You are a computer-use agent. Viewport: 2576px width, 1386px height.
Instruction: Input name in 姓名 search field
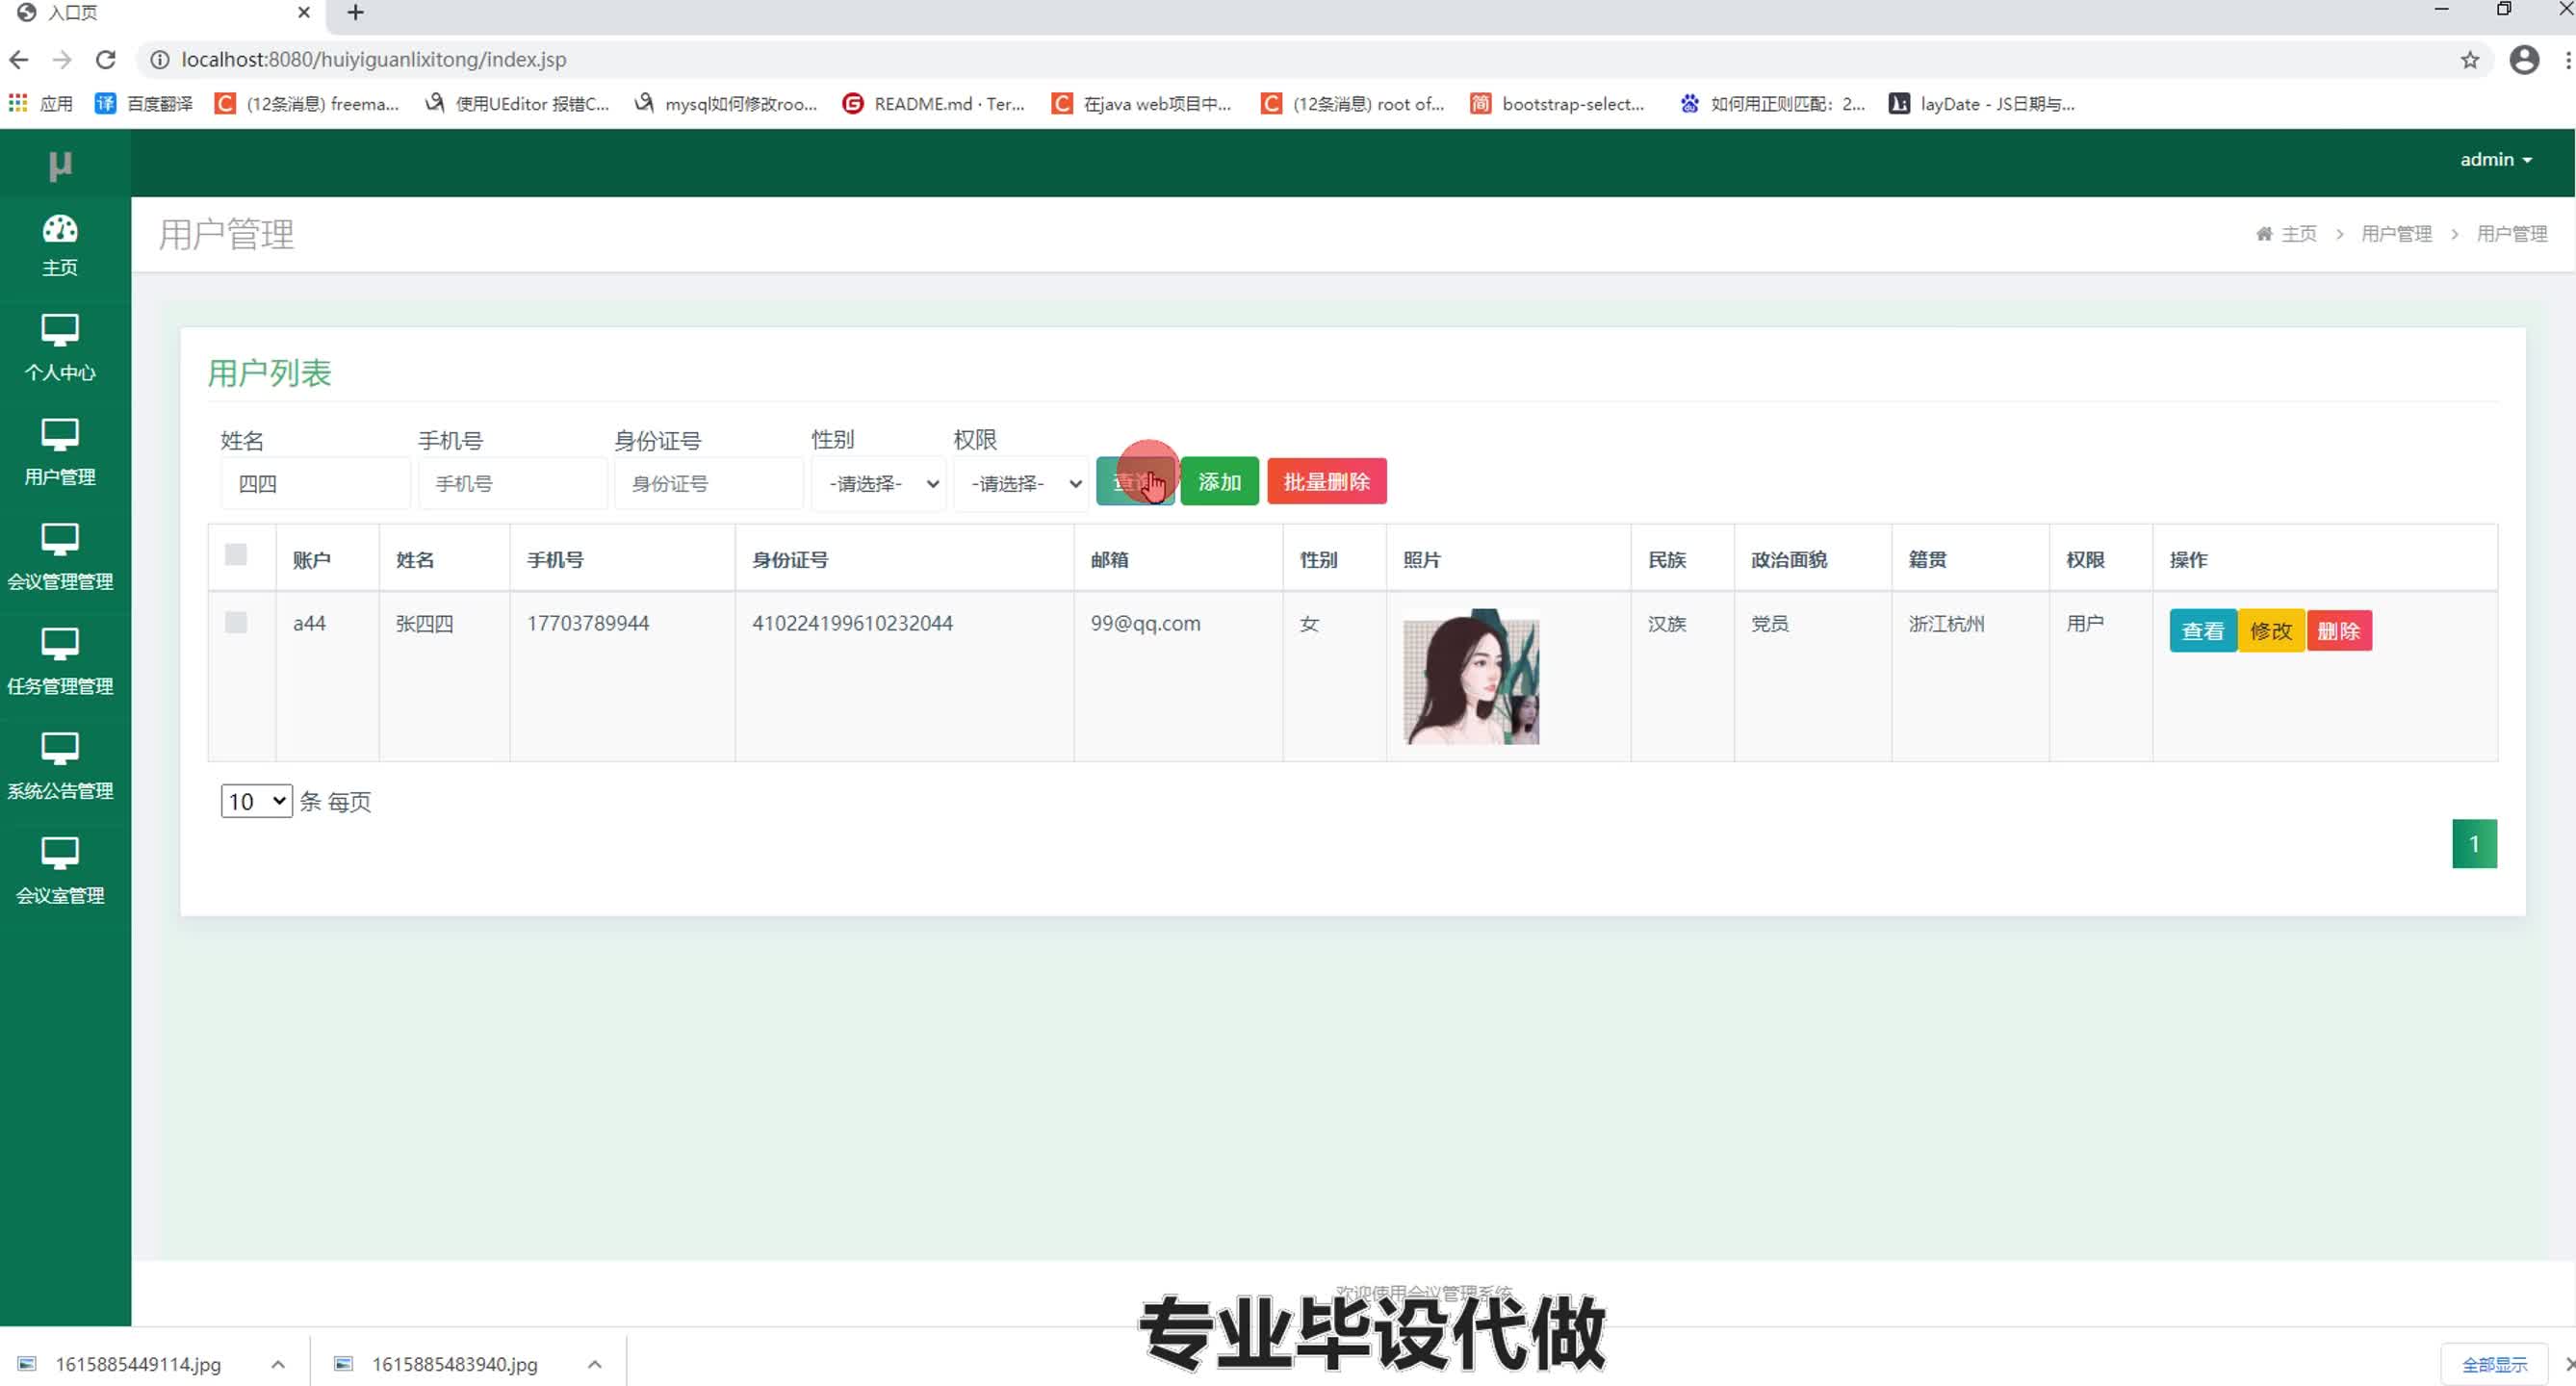(314, 483)
